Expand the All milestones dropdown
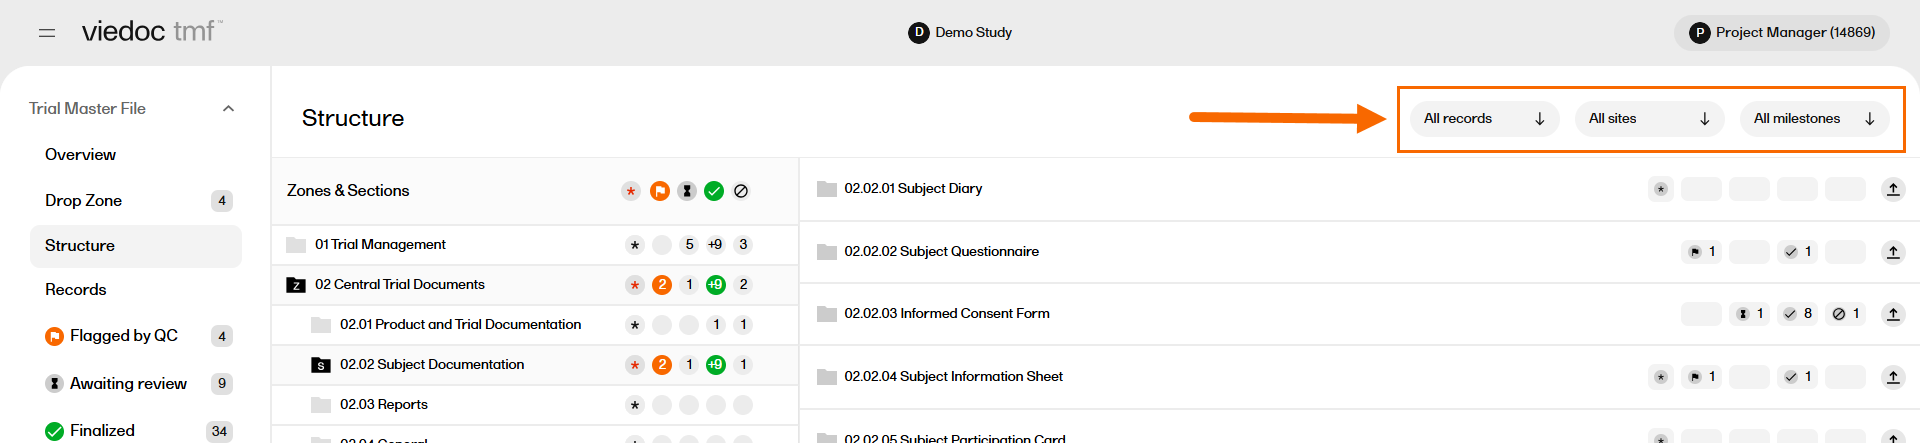Viewport: 1920px width, 443px height. [x=1814, y=119]
